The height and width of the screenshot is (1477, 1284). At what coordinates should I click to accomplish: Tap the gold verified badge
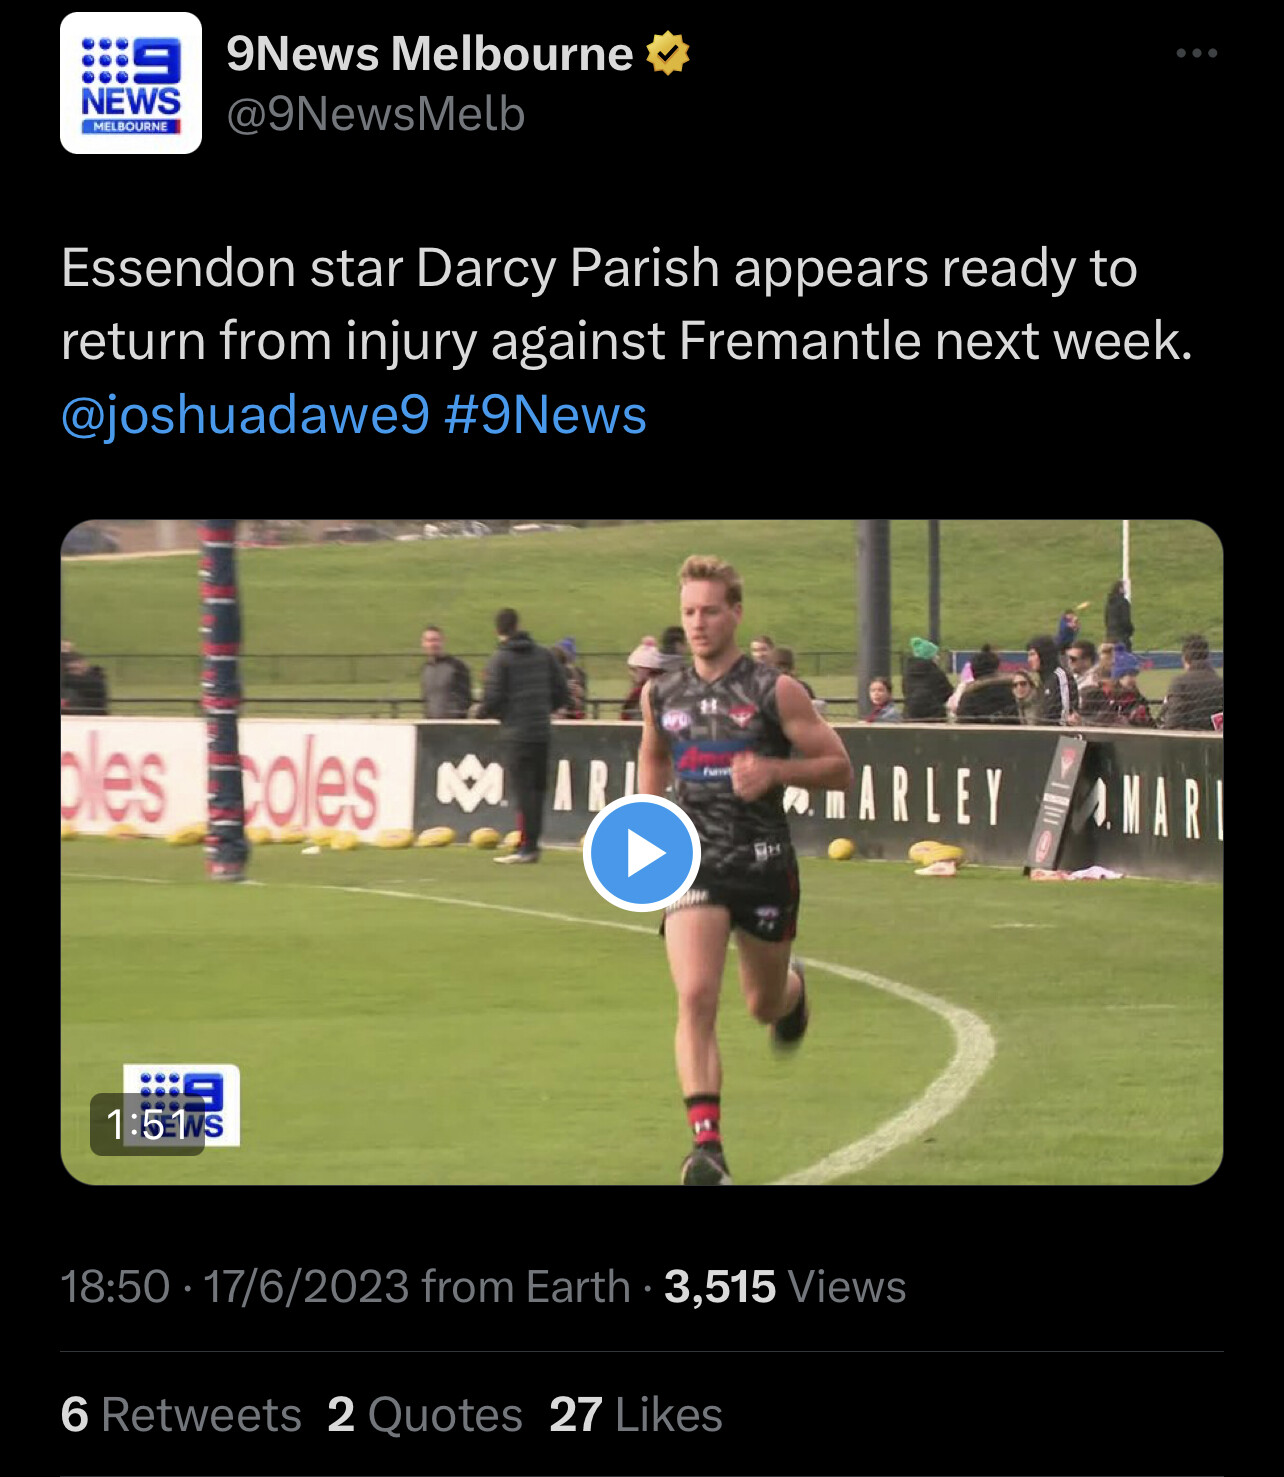click(x=668, y=54)
